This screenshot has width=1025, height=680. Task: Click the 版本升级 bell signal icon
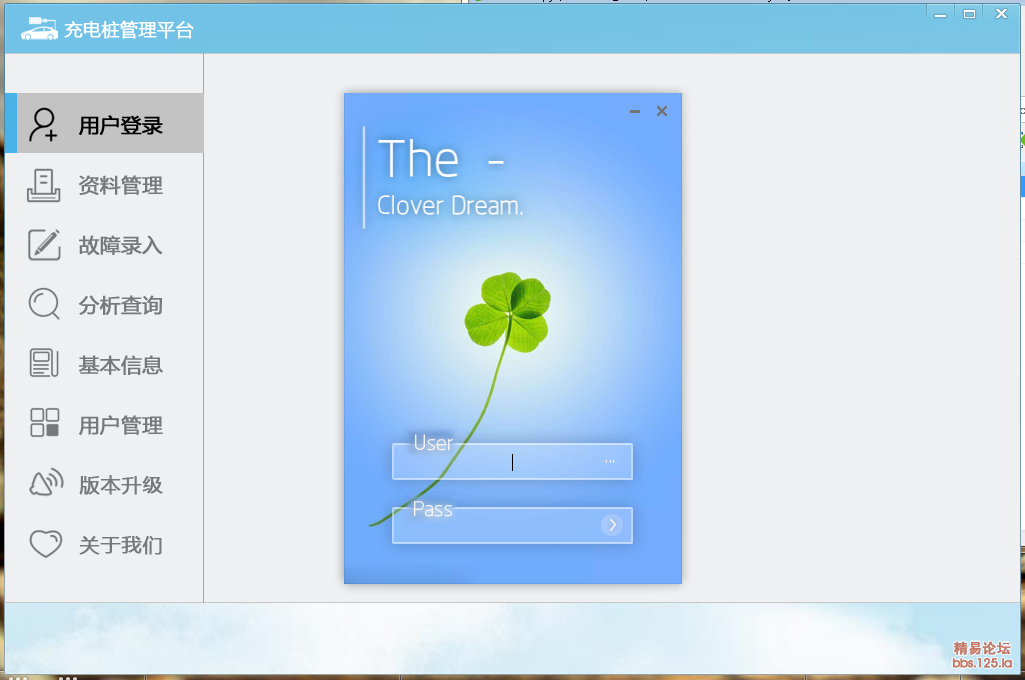point(46,483)
